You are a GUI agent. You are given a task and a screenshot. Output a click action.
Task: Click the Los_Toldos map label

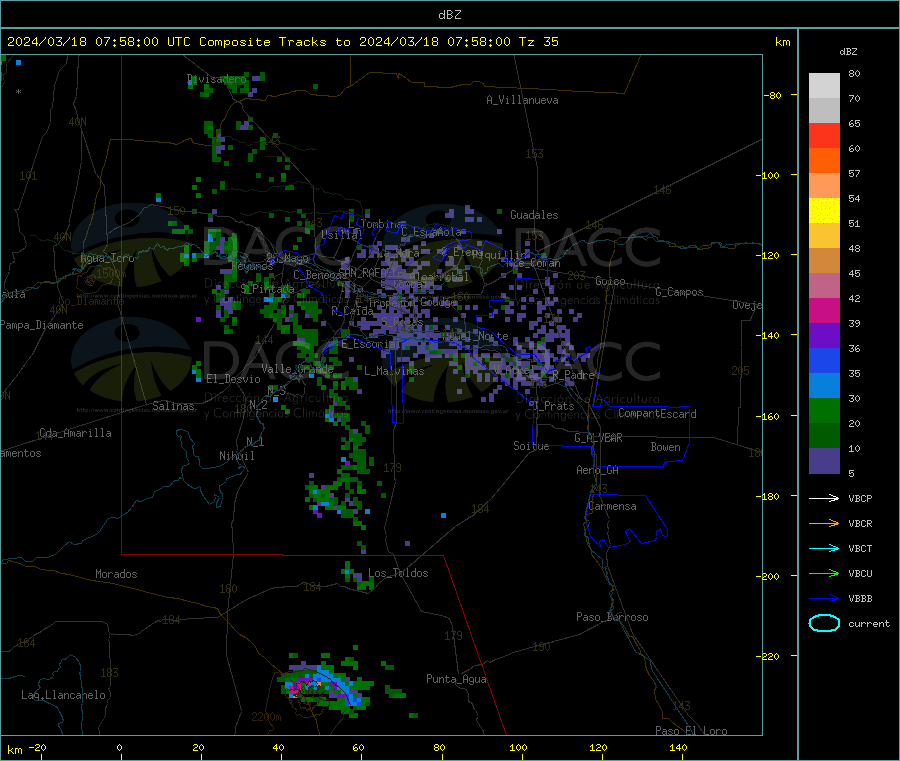click(398, 573)
